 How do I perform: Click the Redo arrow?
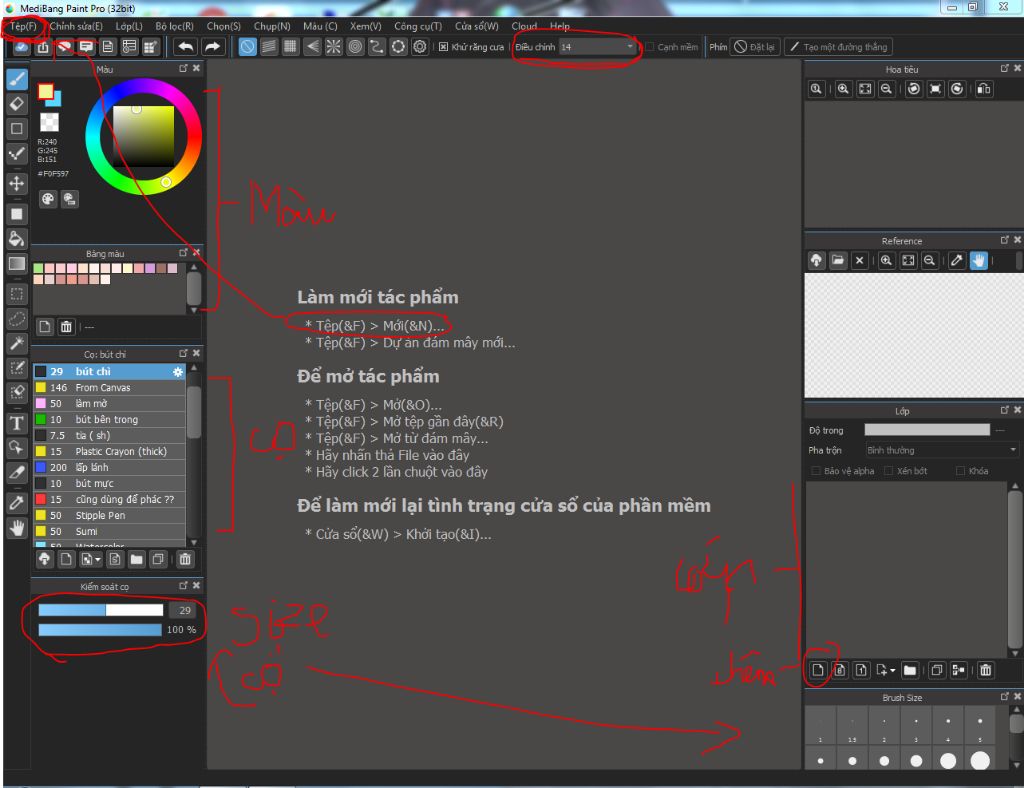pos(212,47)
